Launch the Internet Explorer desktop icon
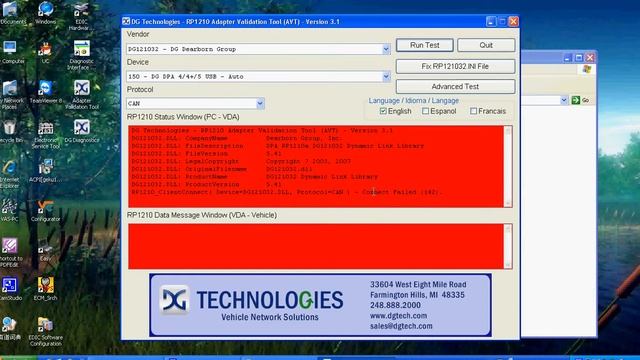 pos(10,174)
